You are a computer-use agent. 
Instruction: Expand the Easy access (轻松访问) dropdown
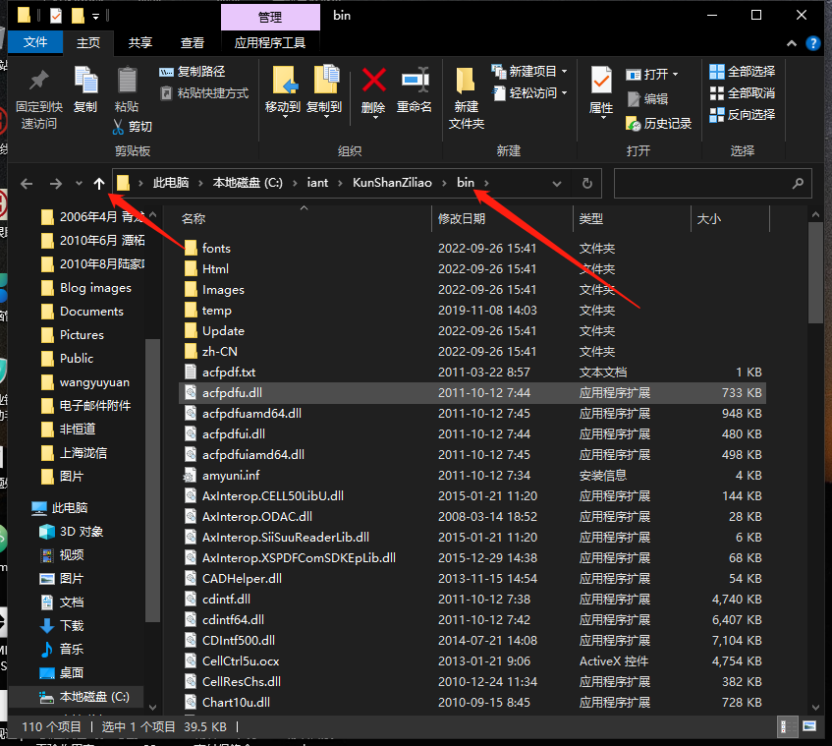[x=564, y=93]
